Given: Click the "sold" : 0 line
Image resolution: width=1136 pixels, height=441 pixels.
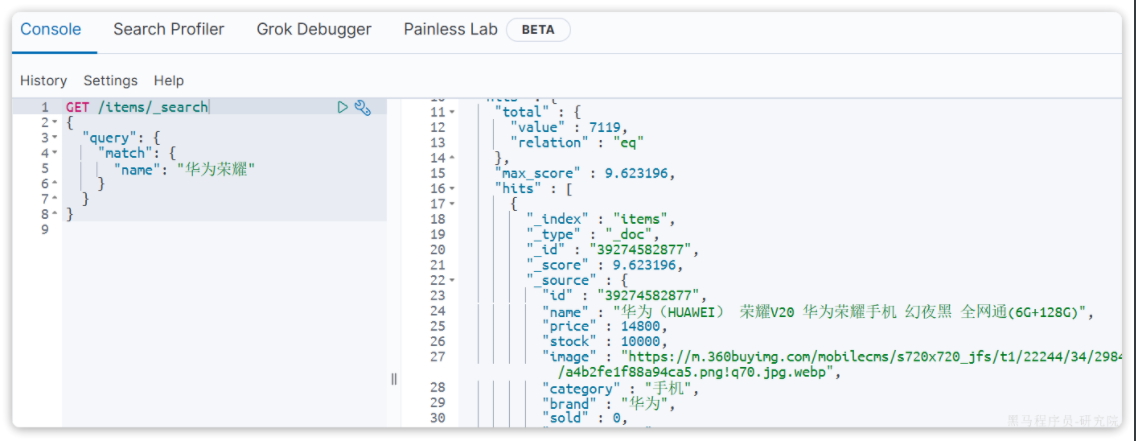Looking at the screenshot, I should tap(585, 419).
